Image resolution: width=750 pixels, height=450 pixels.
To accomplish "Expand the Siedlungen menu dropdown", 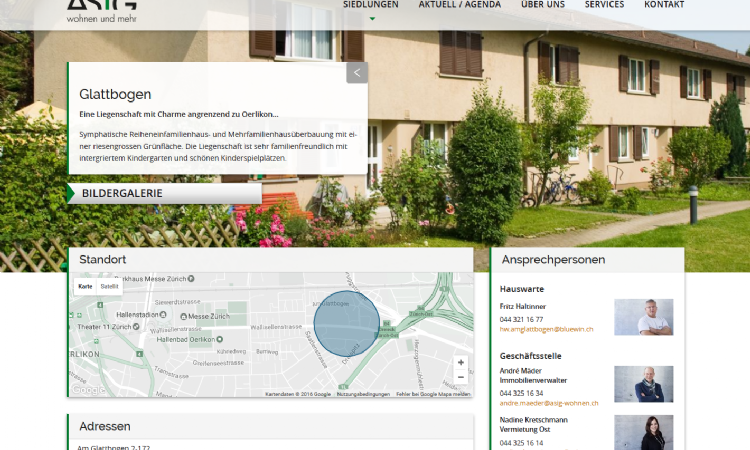I will point(371,5).
